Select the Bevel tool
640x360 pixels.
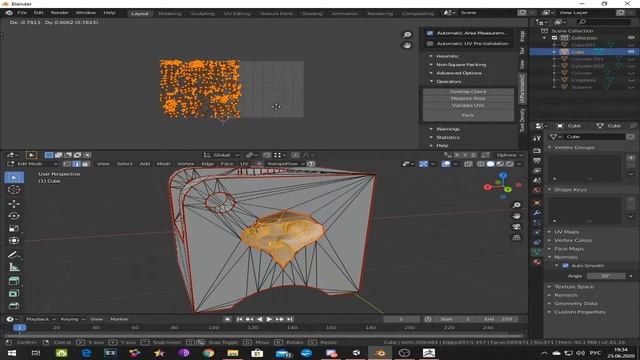click(x=14, y=305)
